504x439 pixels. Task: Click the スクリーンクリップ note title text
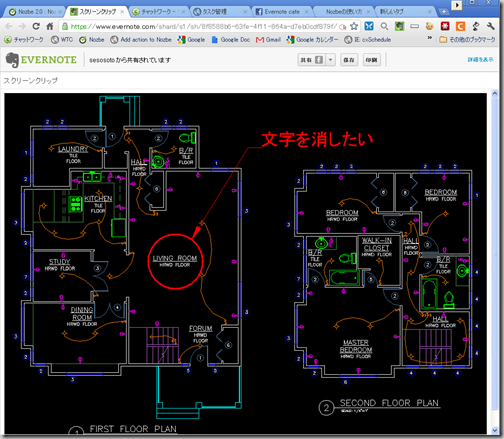point(31,80)
